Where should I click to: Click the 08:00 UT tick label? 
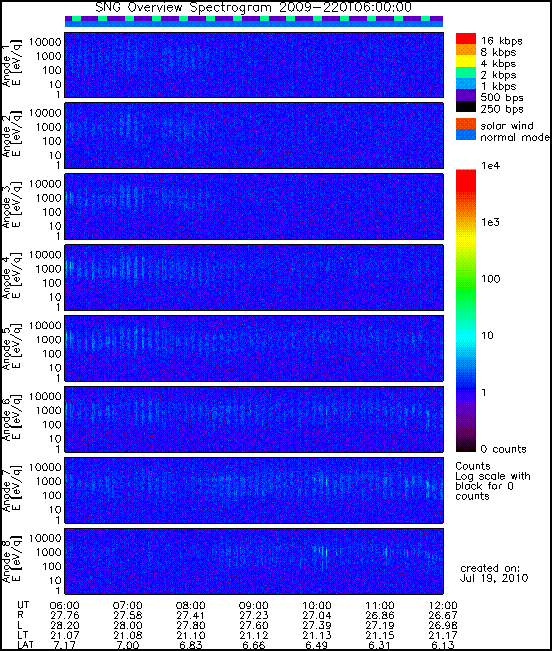191,606
